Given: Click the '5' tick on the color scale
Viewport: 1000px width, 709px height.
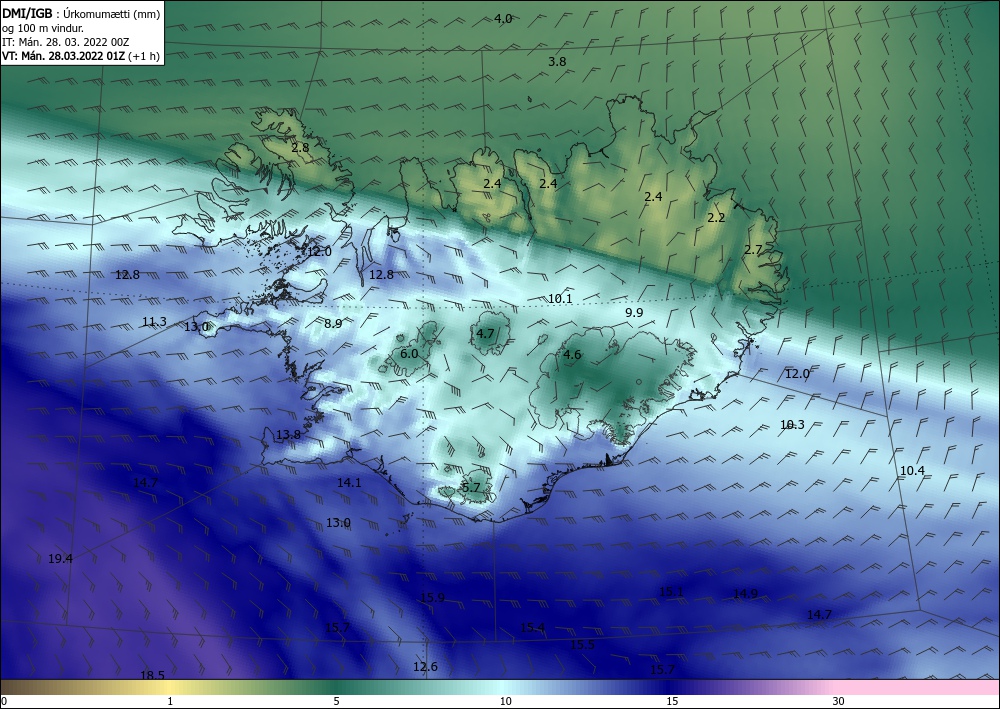Looking at the screenshot, I should pos(336,701).
